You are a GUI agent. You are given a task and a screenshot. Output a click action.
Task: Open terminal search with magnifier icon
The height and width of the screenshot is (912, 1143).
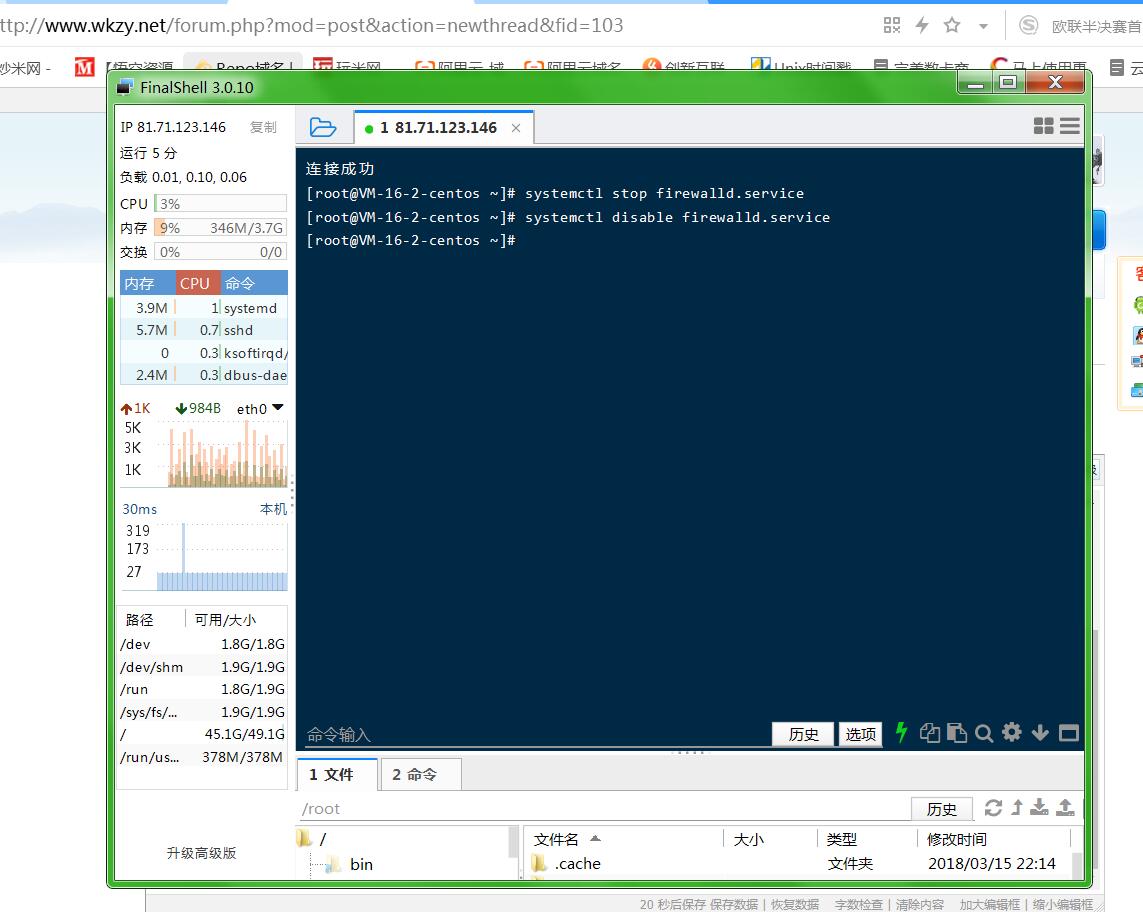(984, 733)
